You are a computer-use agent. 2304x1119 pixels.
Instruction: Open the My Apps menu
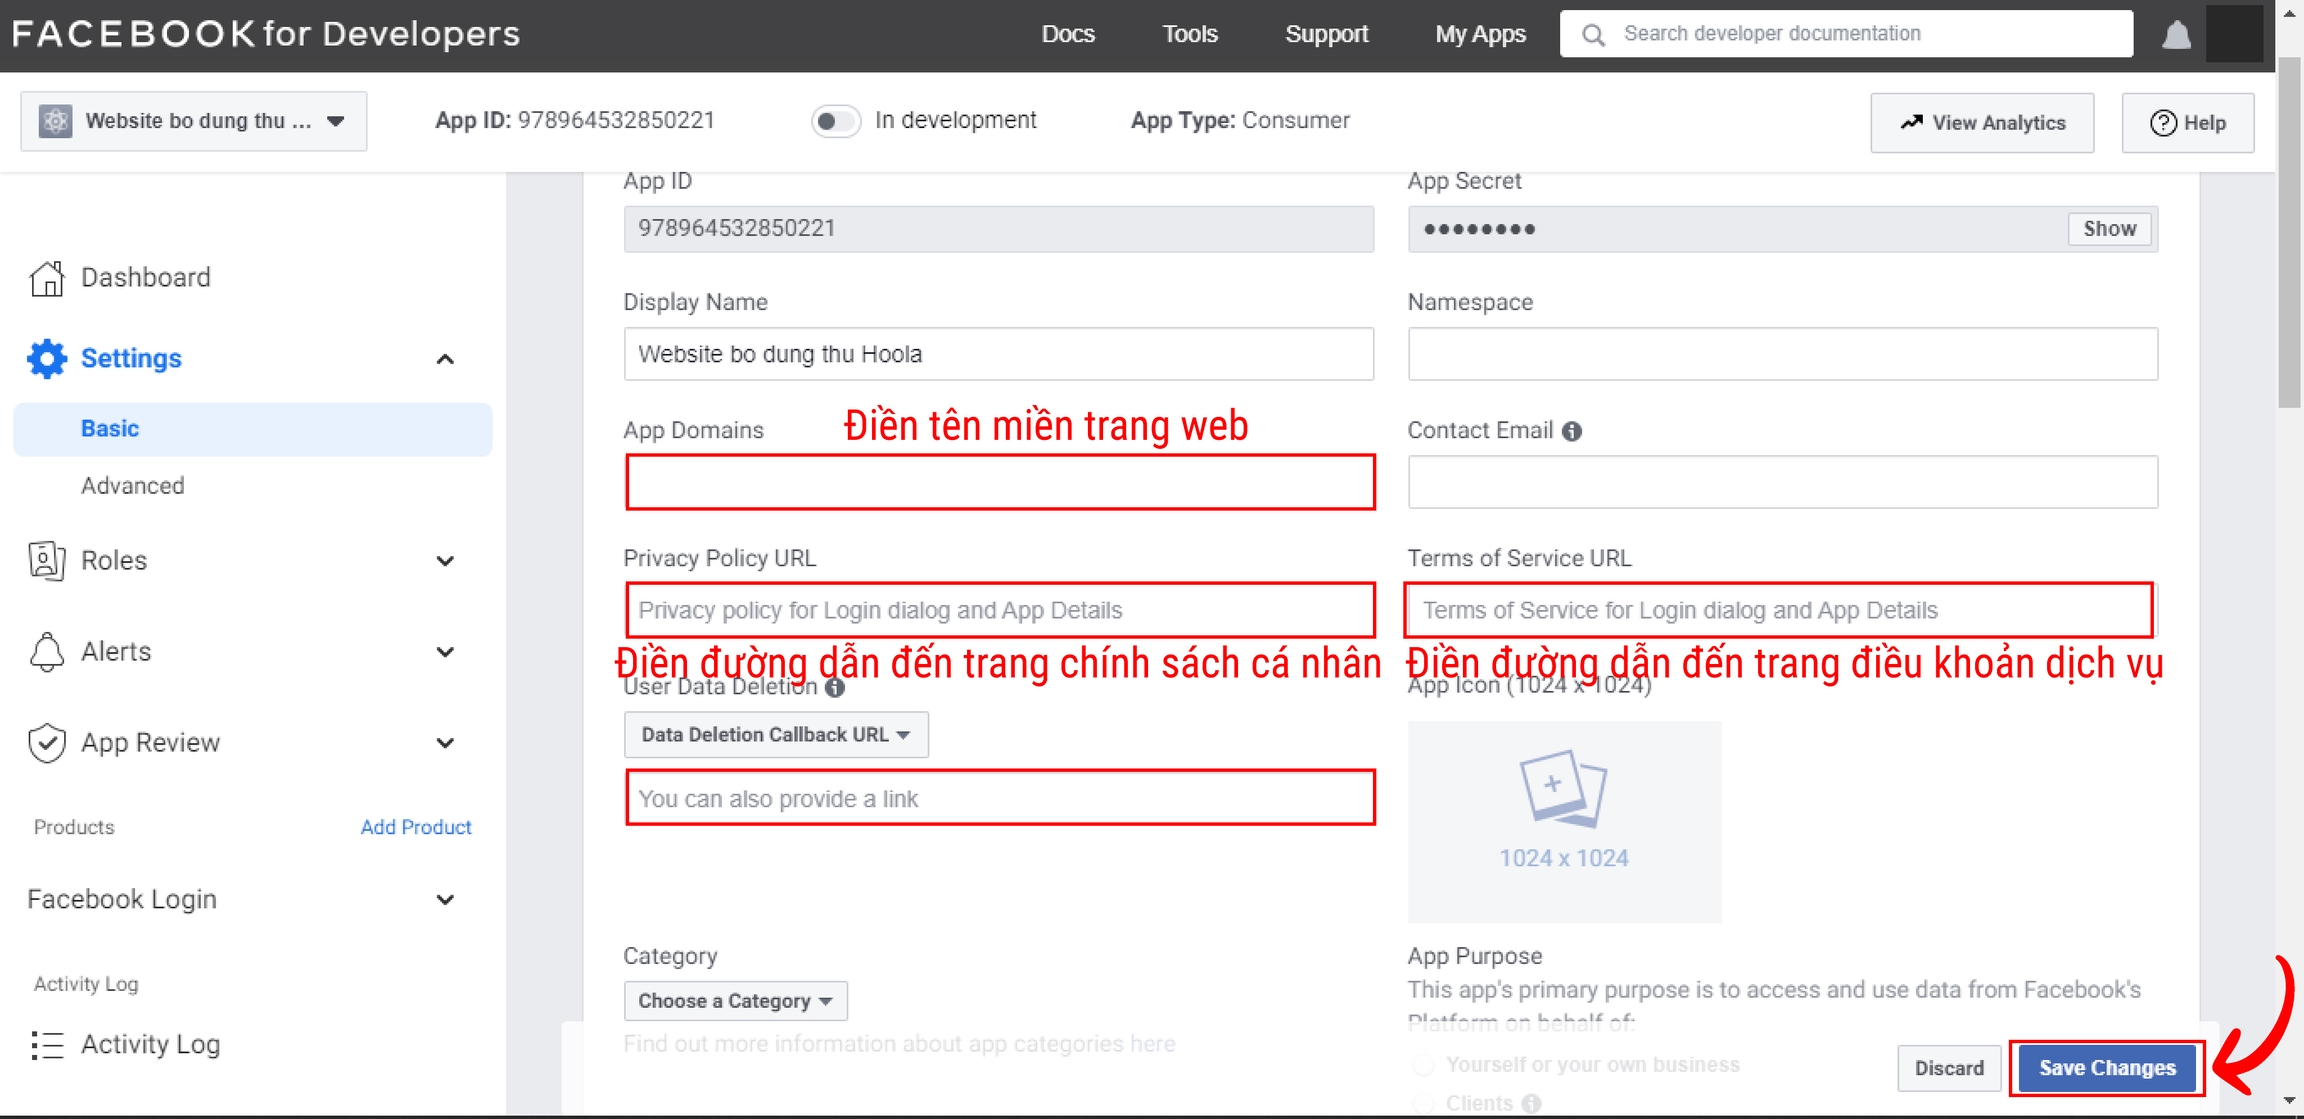pyautogui.click(x=1480, y=34)
